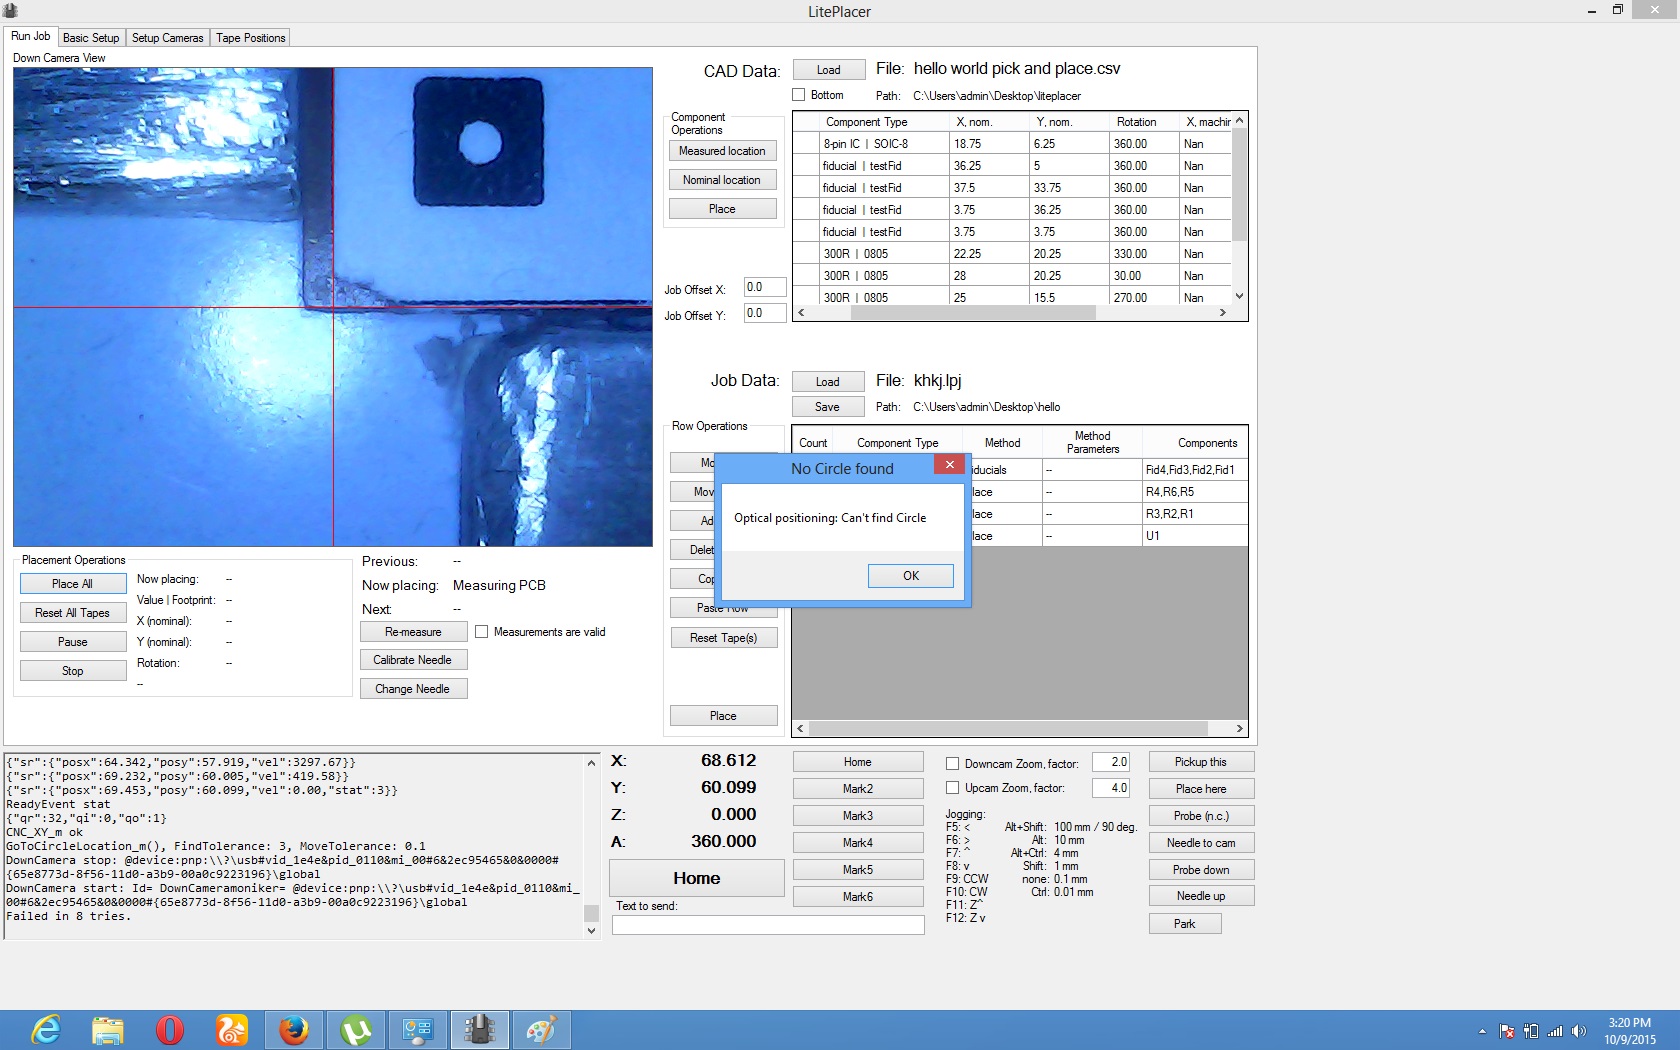Image resolution: width=1680 pixels, height=1050 pixels.
Task: Click Calibrate Needle button
Action: coord(413,660)
